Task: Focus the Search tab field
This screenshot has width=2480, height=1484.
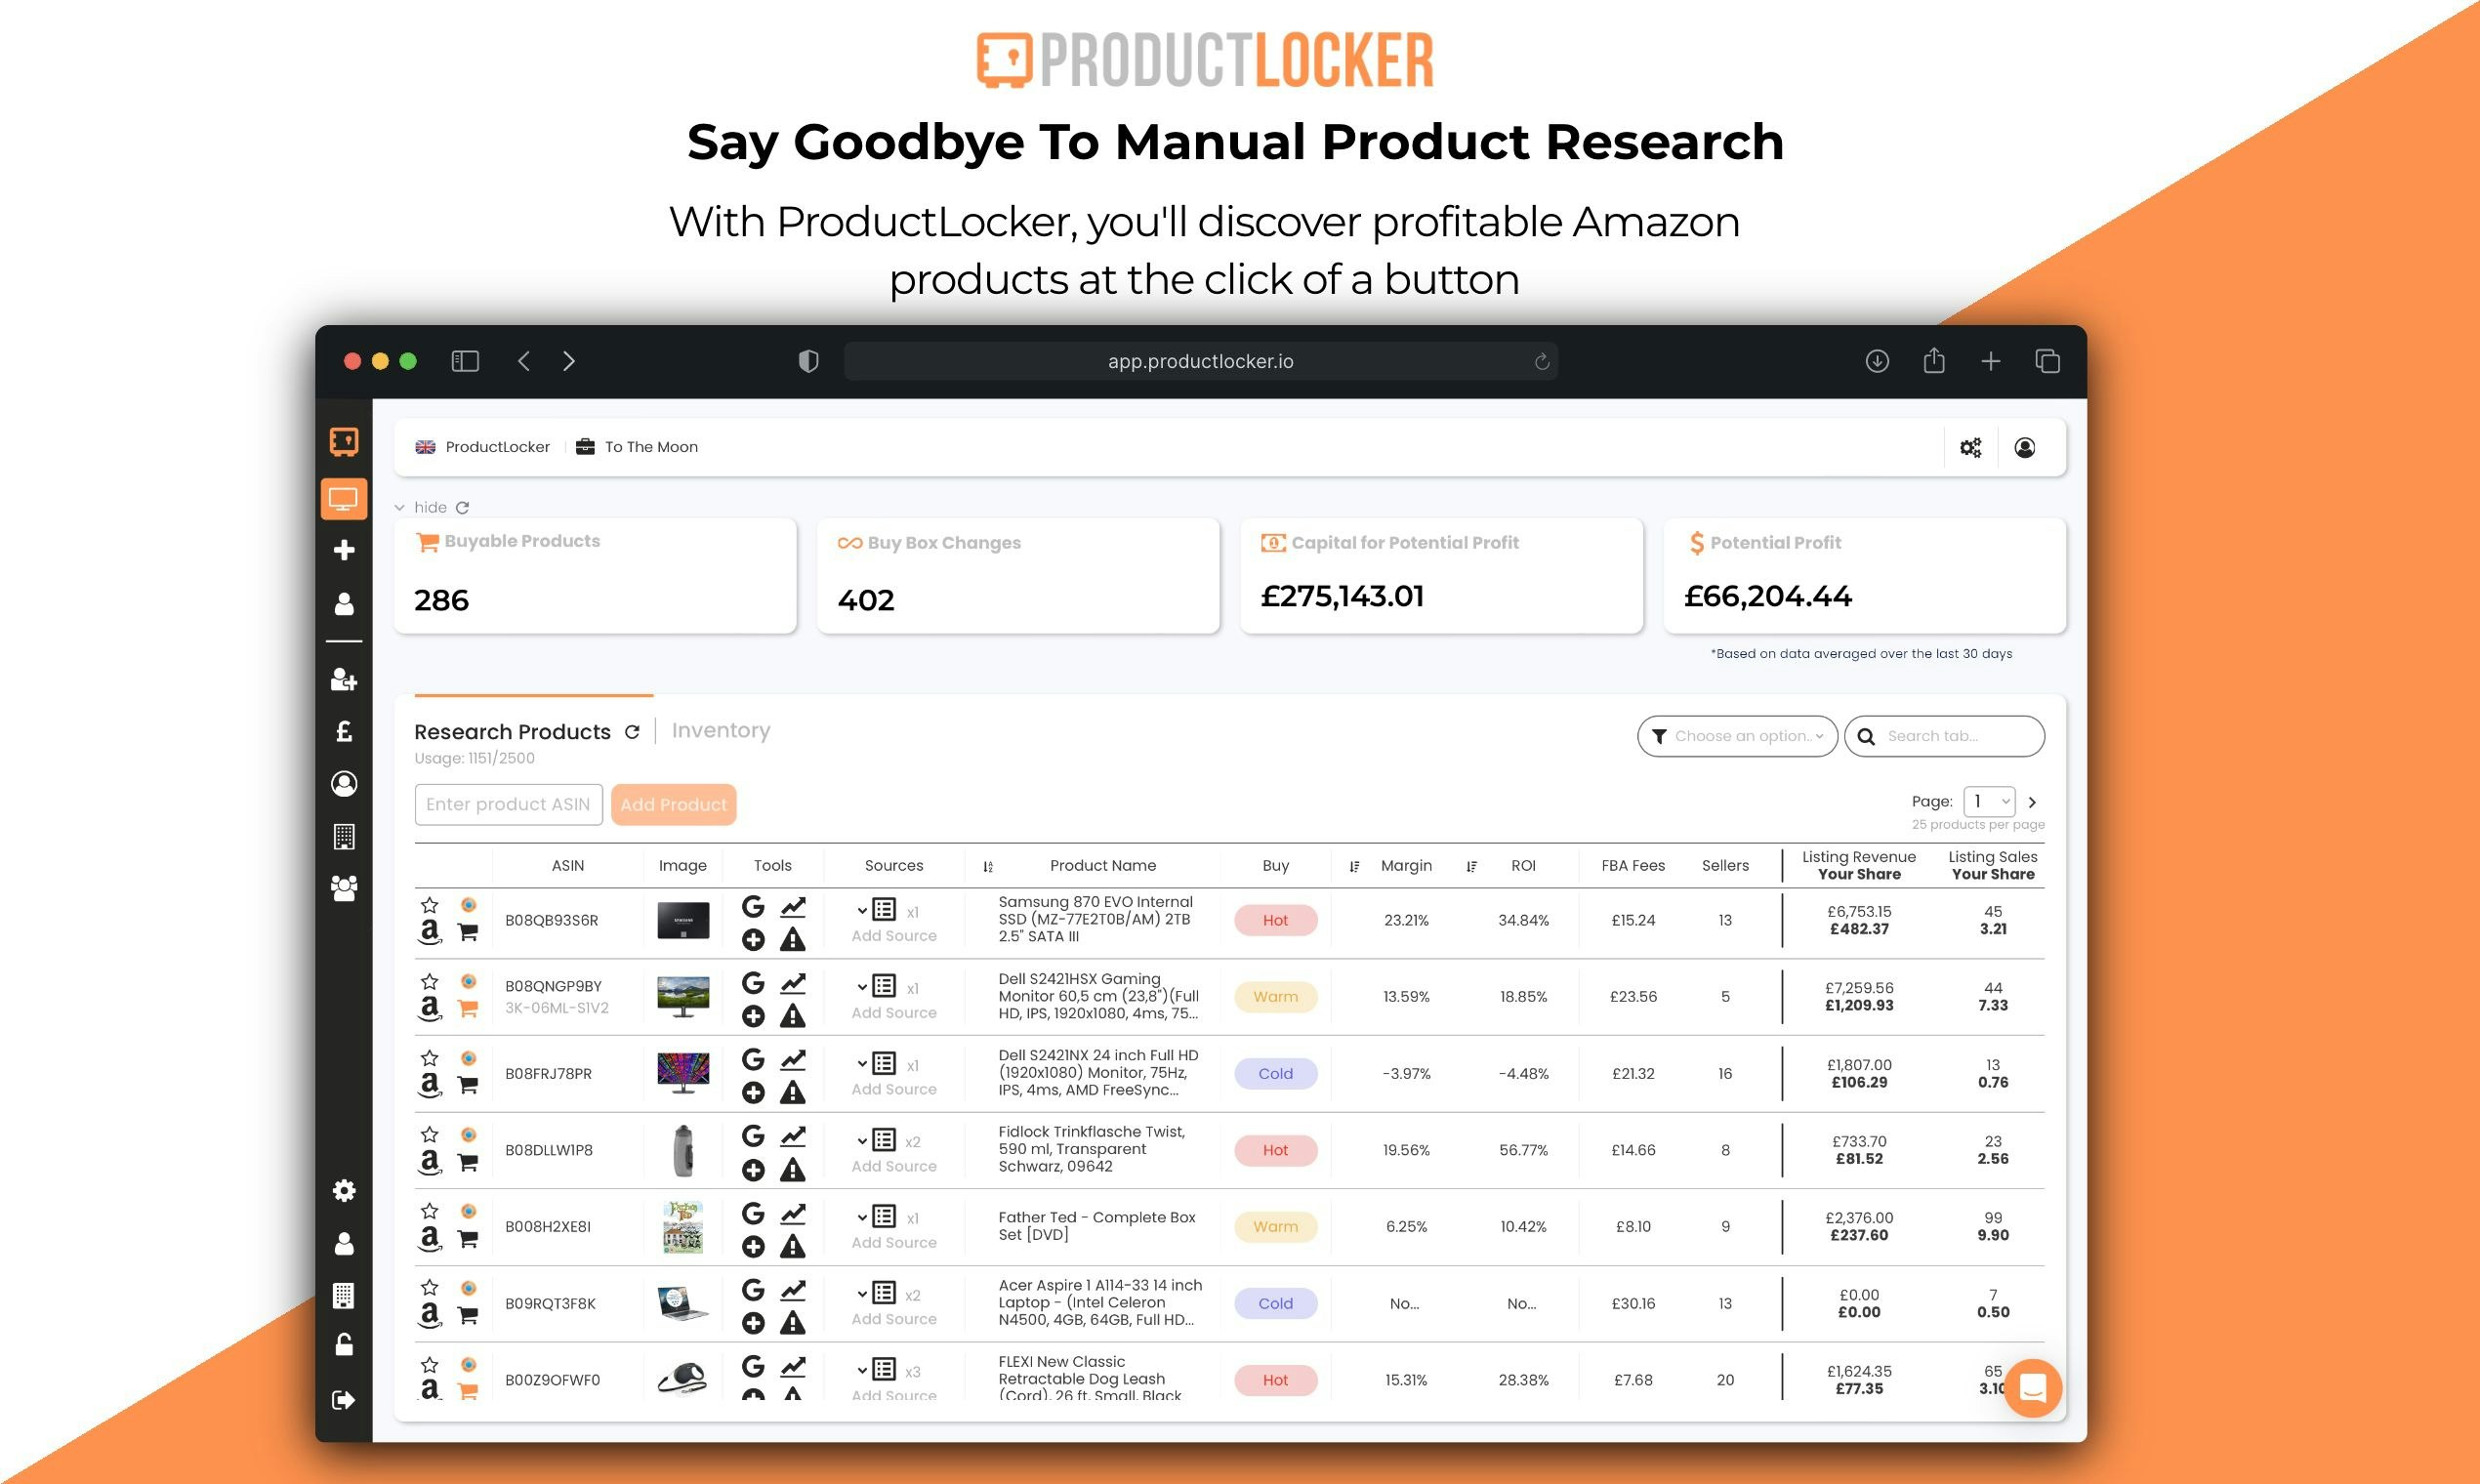Action: click(x=1944, y=736)
